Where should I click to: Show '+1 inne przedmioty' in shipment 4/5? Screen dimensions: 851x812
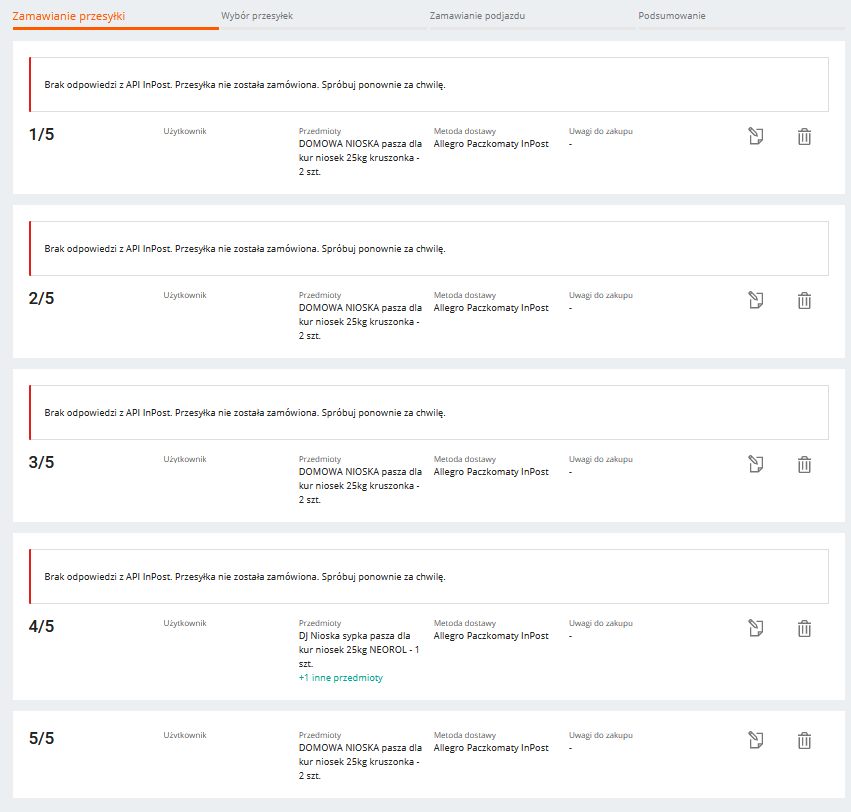point(341,677)
